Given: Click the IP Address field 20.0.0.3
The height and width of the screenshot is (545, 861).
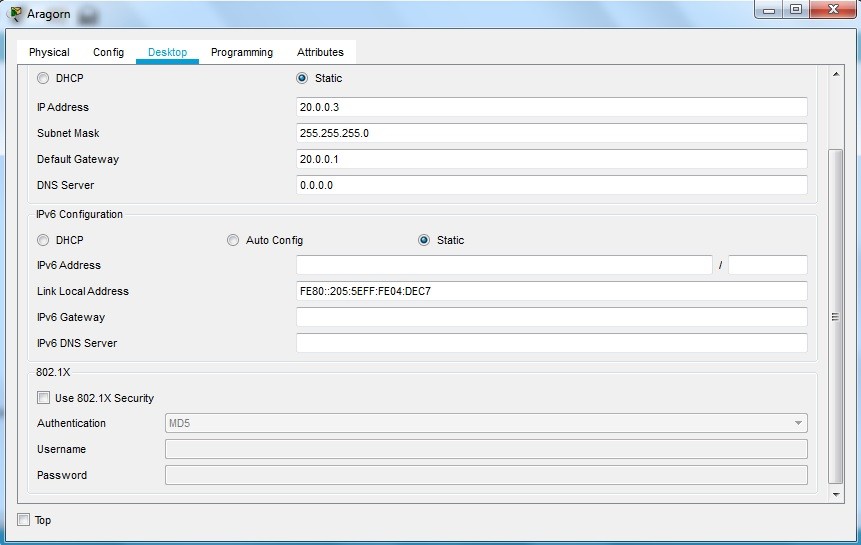Looking at the screenshot, I should coord(552,107).
